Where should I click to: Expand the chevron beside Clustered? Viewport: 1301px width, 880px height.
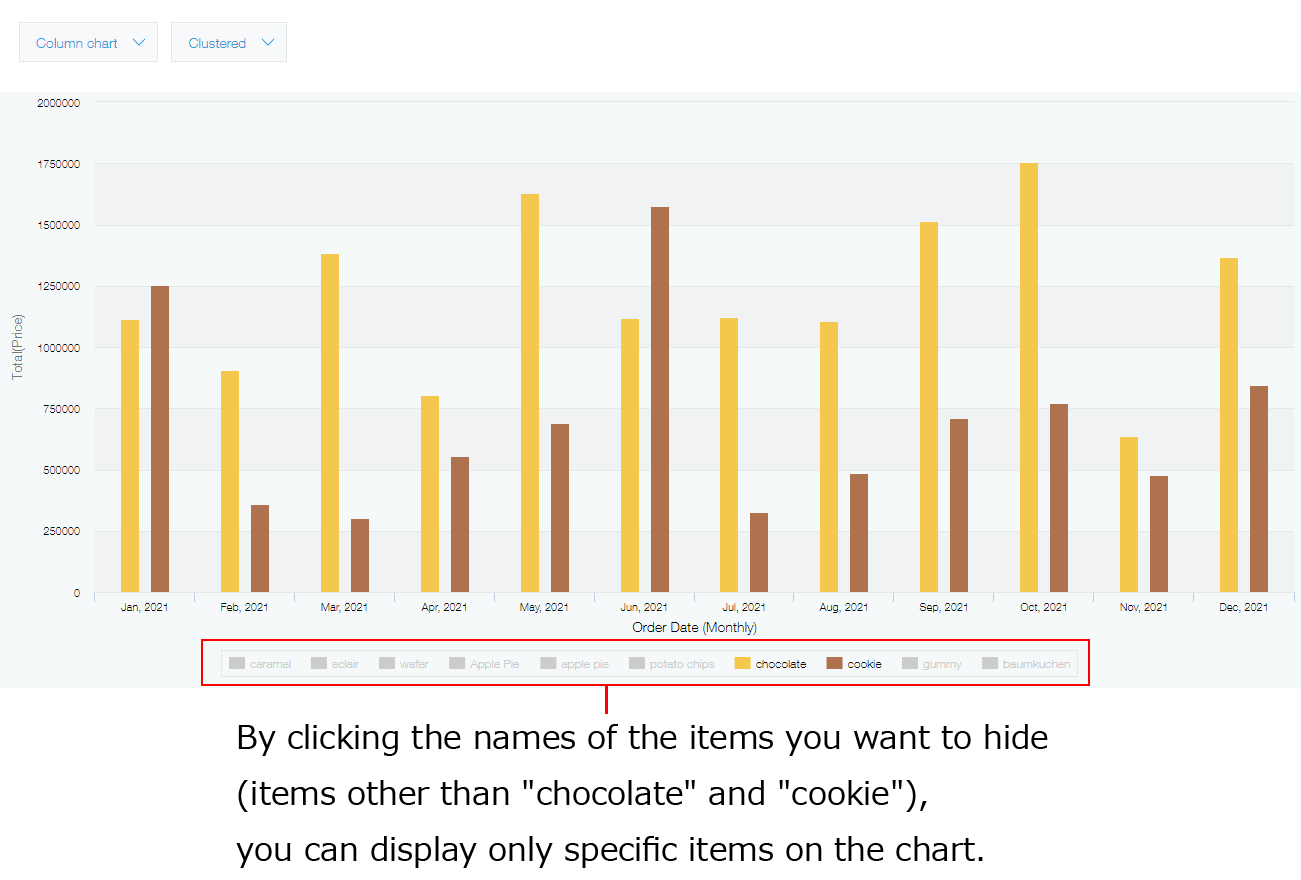[267, 42]
